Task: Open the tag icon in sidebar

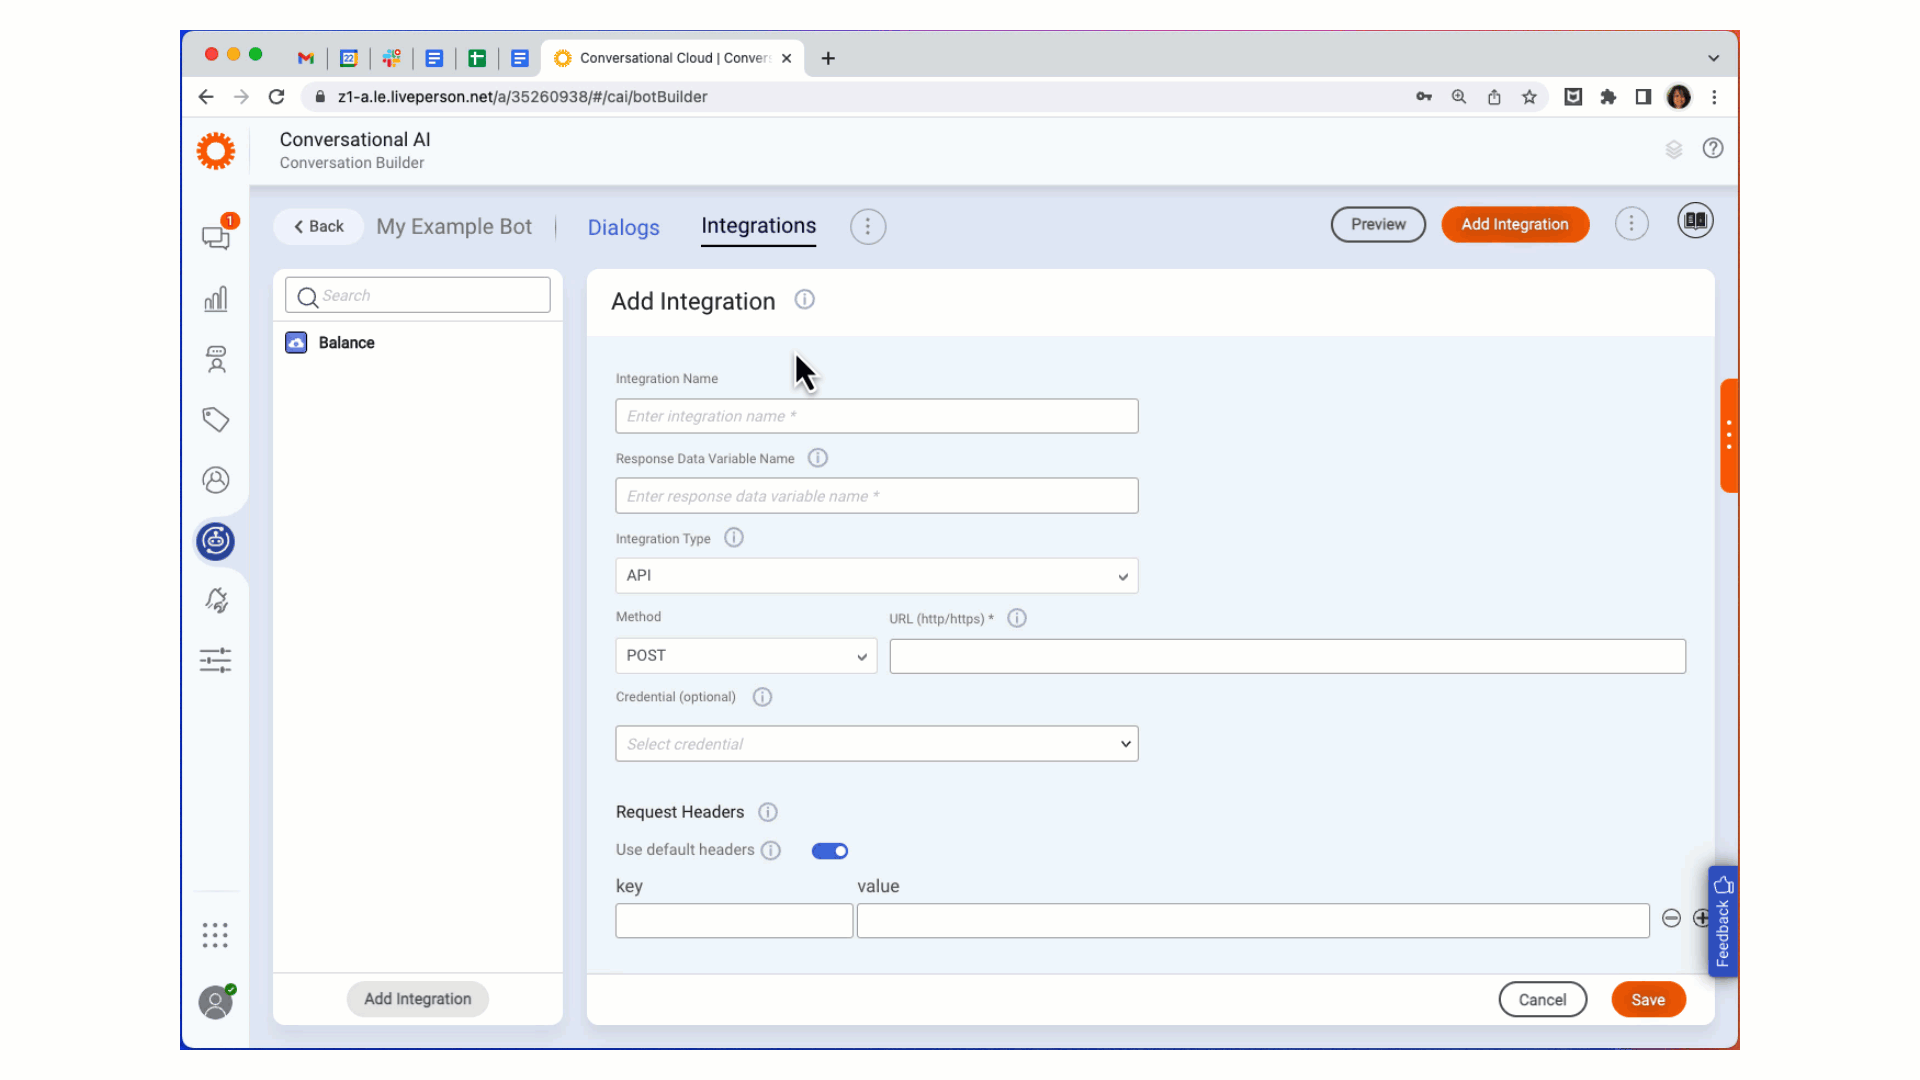Action: (216, 419)
